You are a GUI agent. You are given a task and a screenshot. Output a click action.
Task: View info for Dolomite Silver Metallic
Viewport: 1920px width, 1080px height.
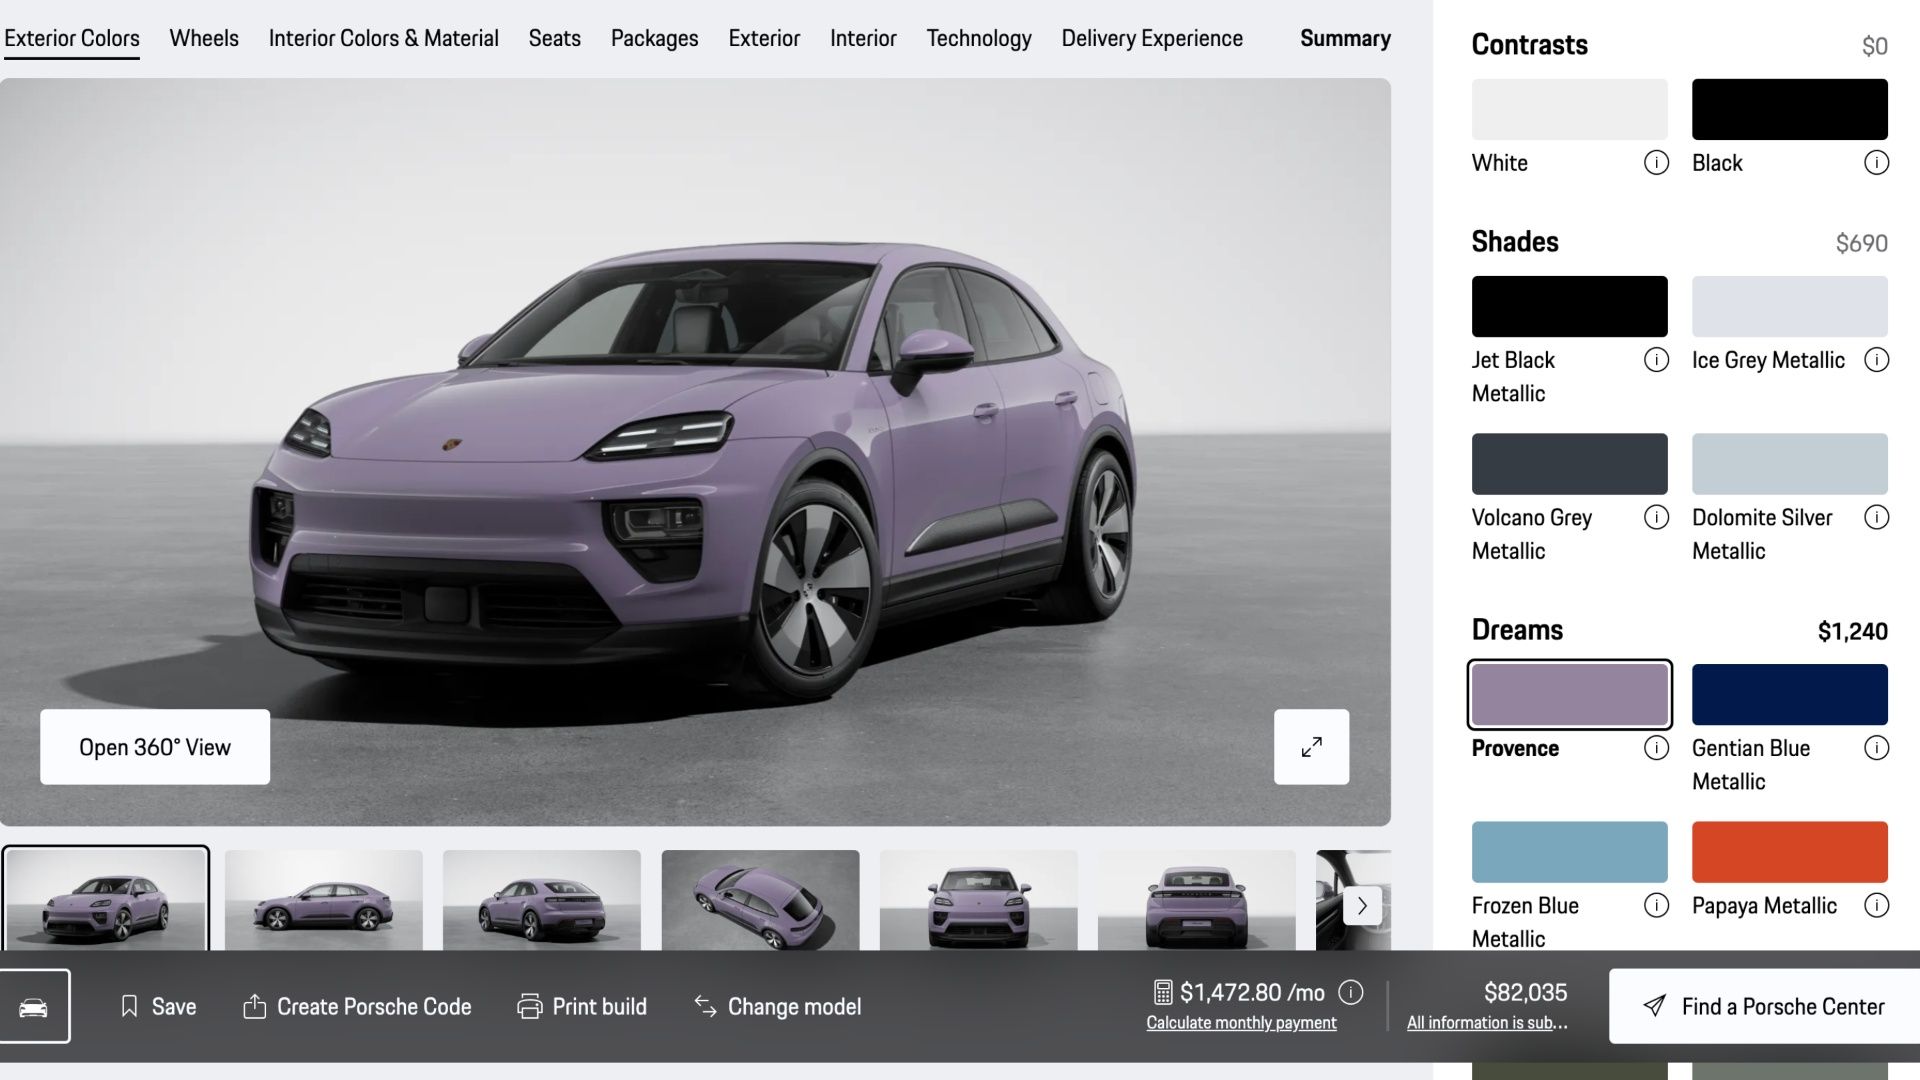tap(1876, 517)
